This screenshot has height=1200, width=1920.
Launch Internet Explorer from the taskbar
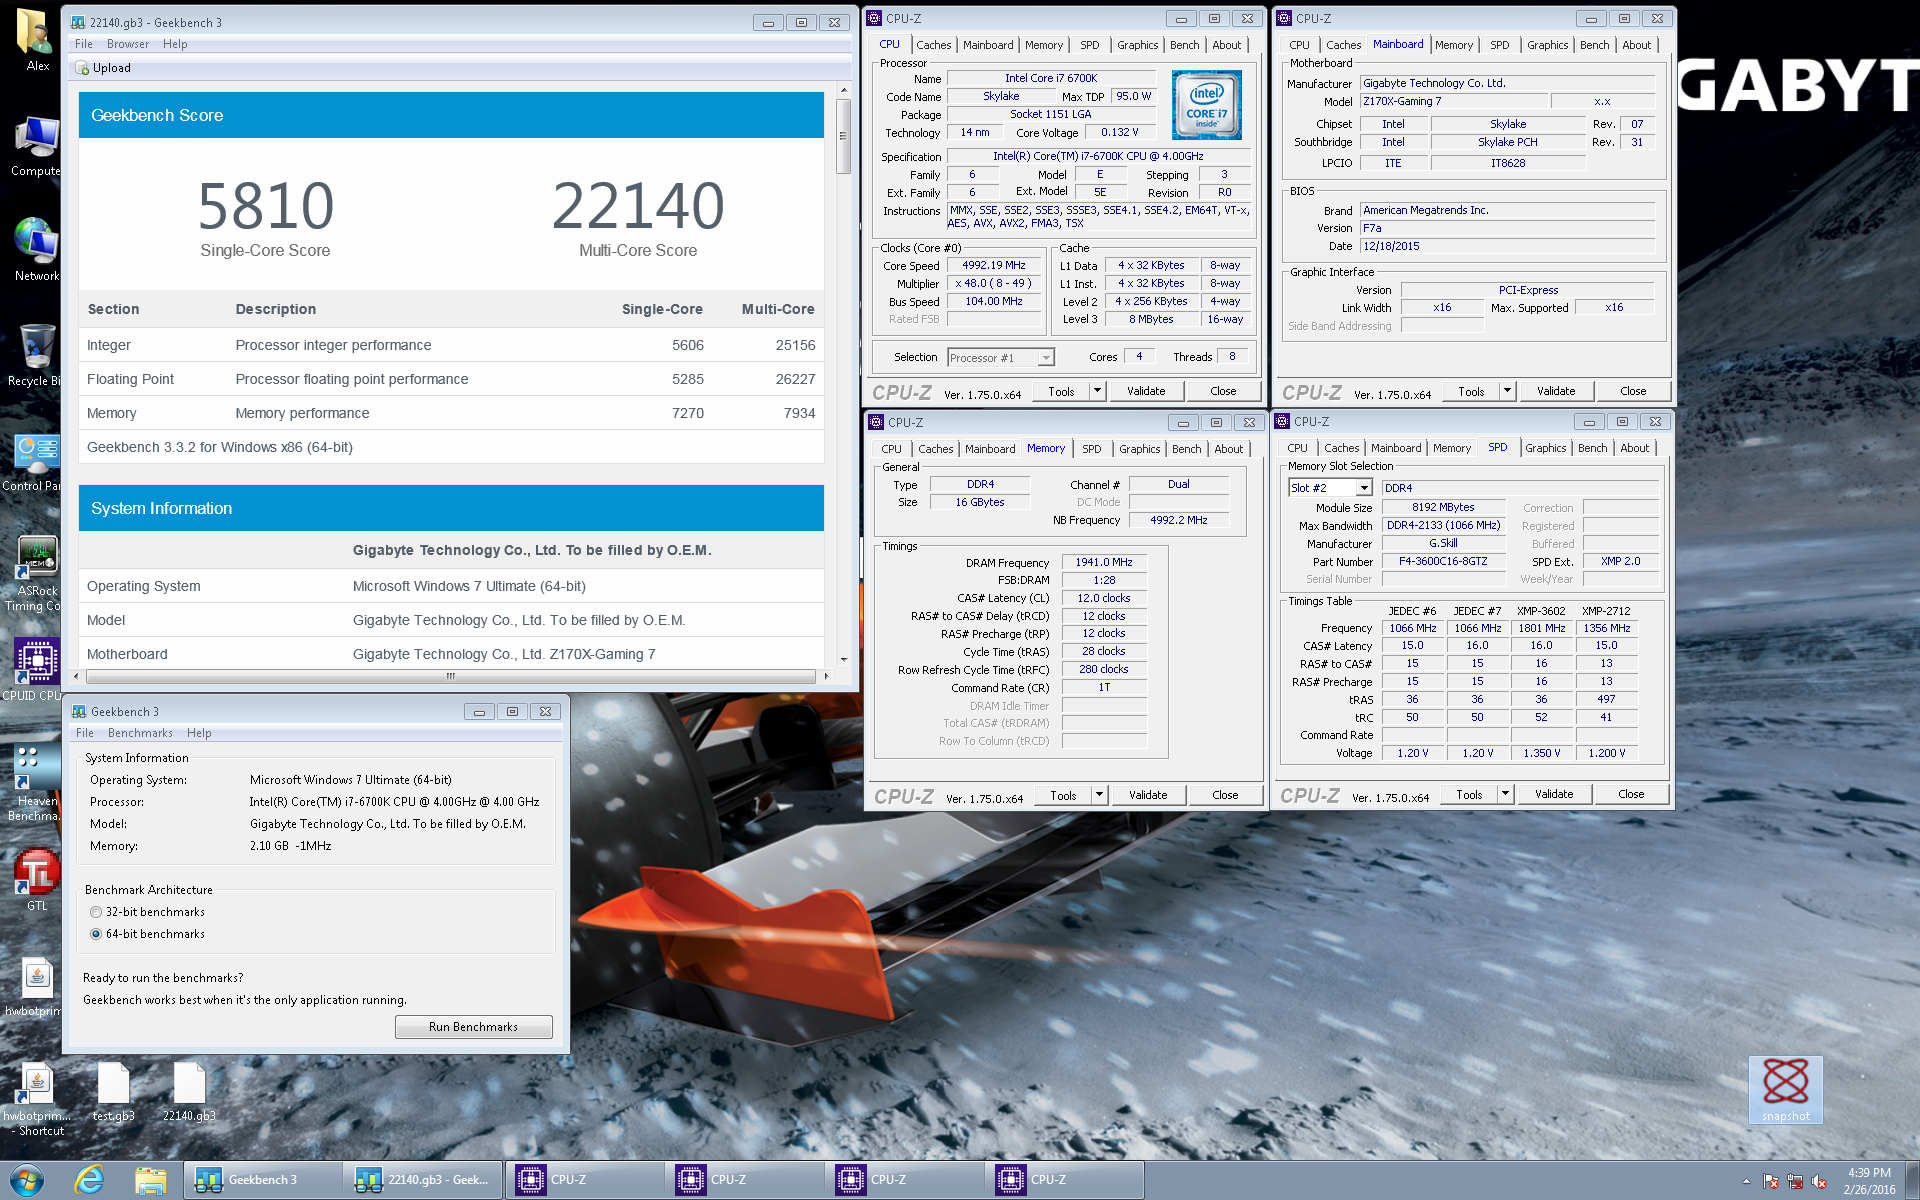(x=90, y=1180)
